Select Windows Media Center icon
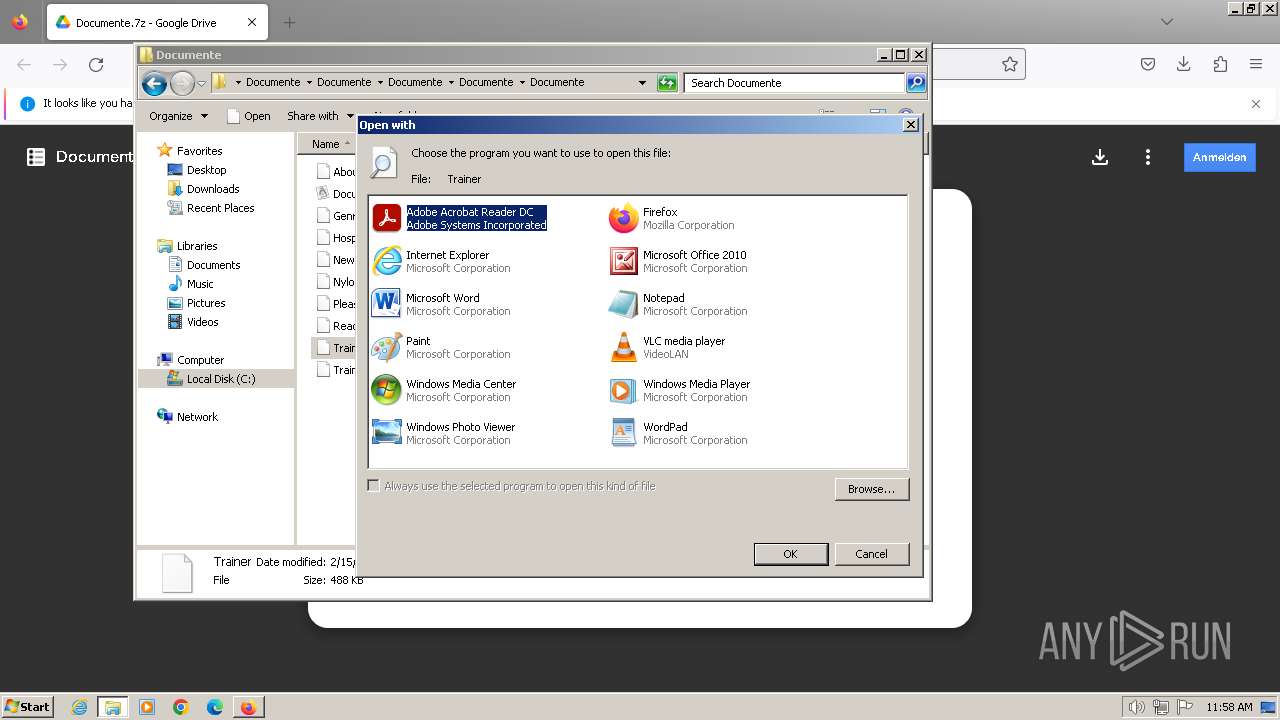The width and height of the screenshot is (1280, 720). point(387,390)
